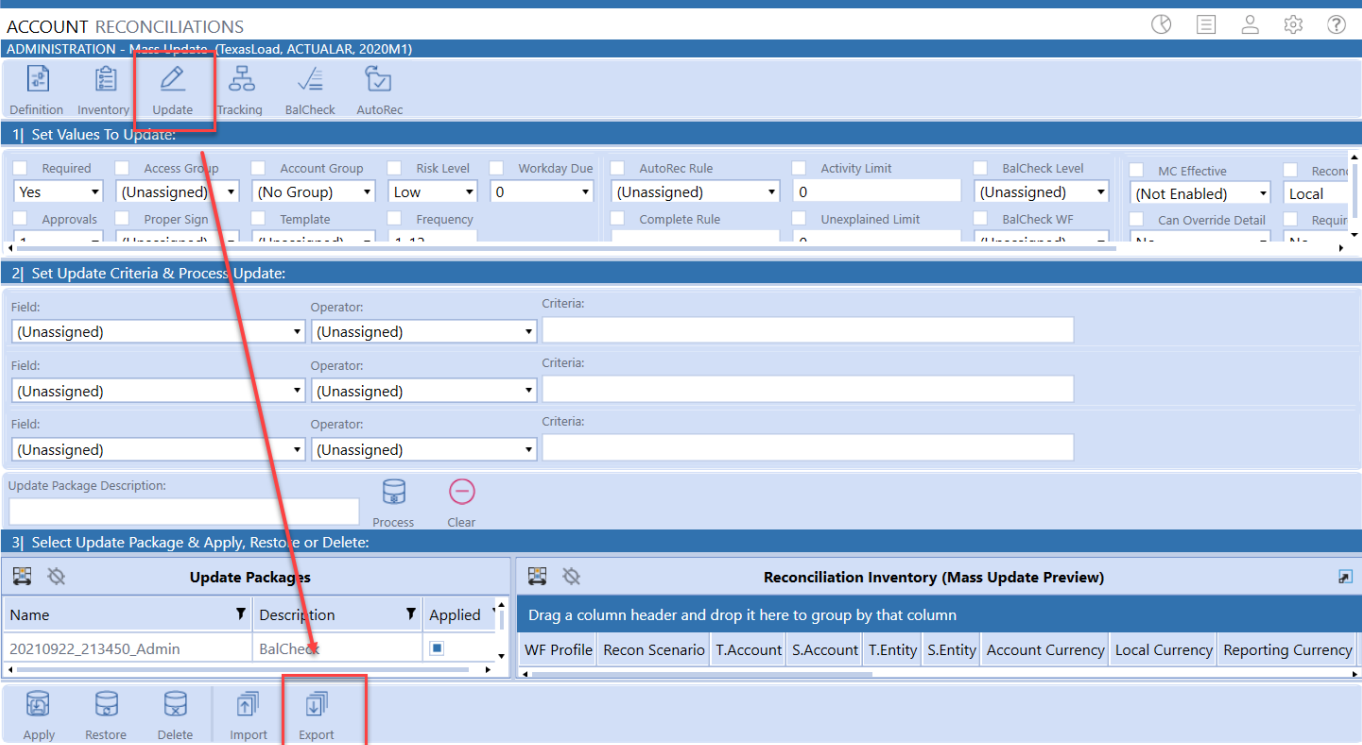Toggle the Applied checkbox for the 20210922 package
This screenshot has height=745, width=1362.
click(x=436, y=648)
